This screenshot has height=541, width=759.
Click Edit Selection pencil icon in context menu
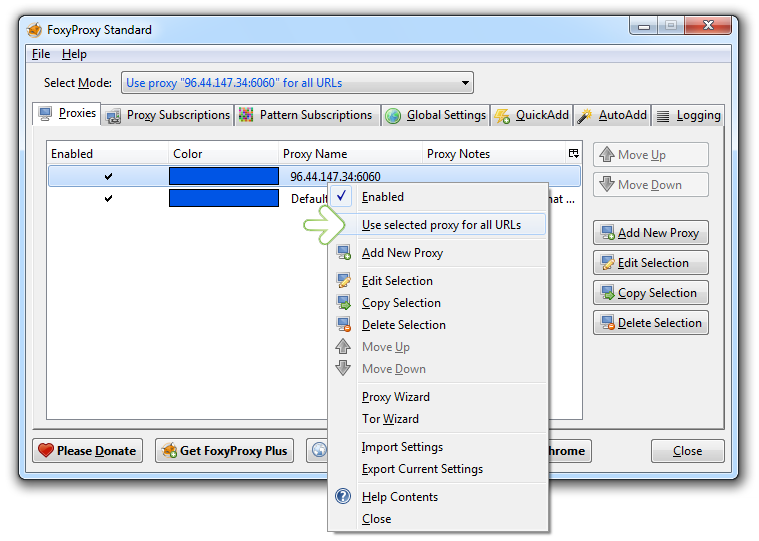point(344,281)
